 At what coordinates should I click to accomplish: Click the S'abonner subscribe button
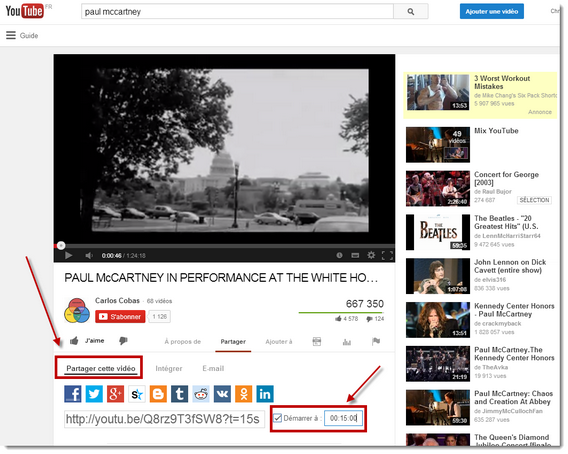tap(120, 317)
